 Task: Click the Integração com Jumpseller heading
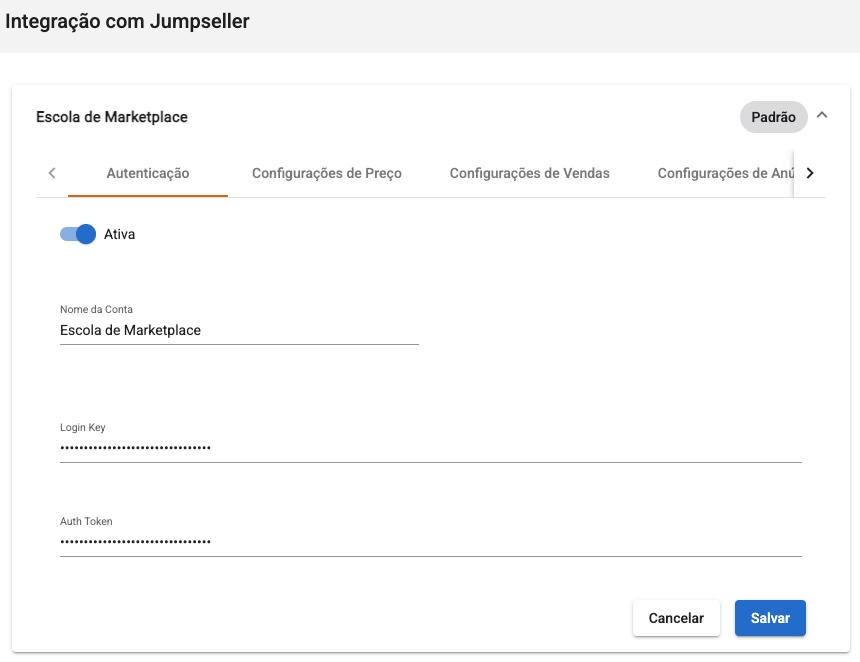[127, 21]
